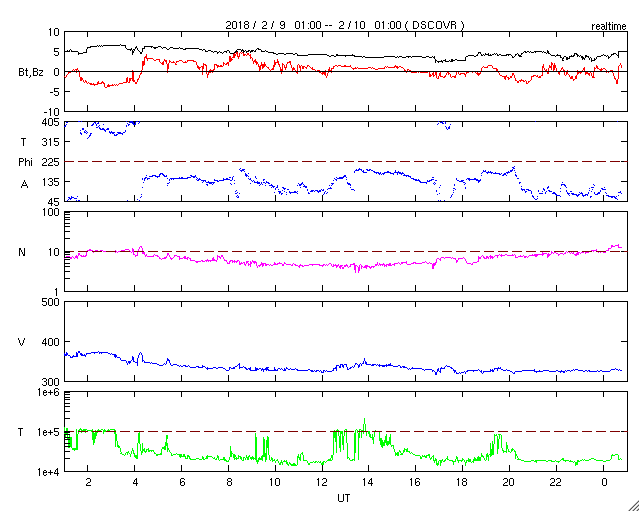640x512 pixels.
Task: Click the '400' tick of the V panel
Action: coord(52,342)
